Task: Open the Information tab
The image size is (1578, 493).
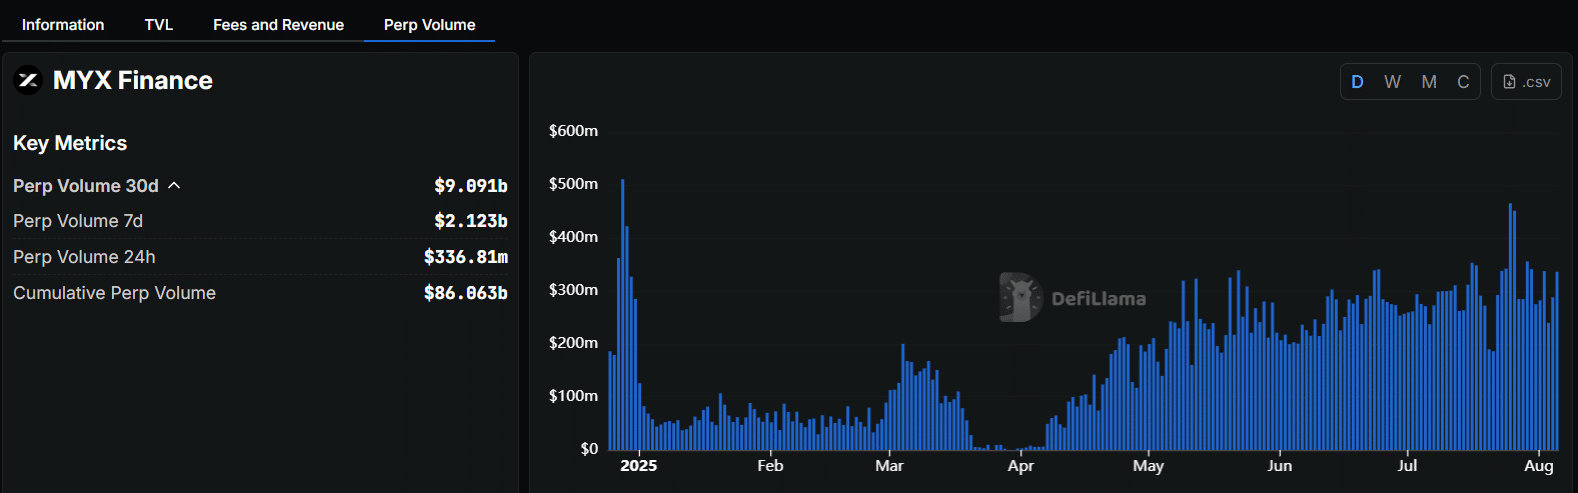Action: [x=63, y=24]
